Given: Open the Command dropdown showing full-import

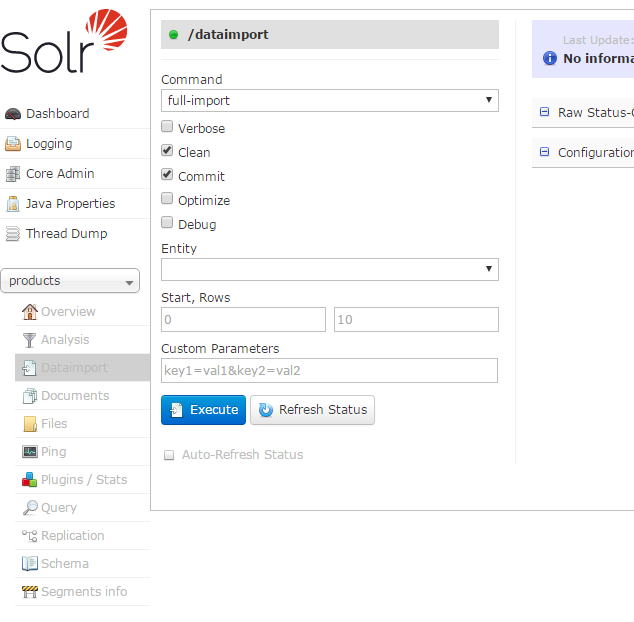Looking at the screenshot, I should click(330, 101).
